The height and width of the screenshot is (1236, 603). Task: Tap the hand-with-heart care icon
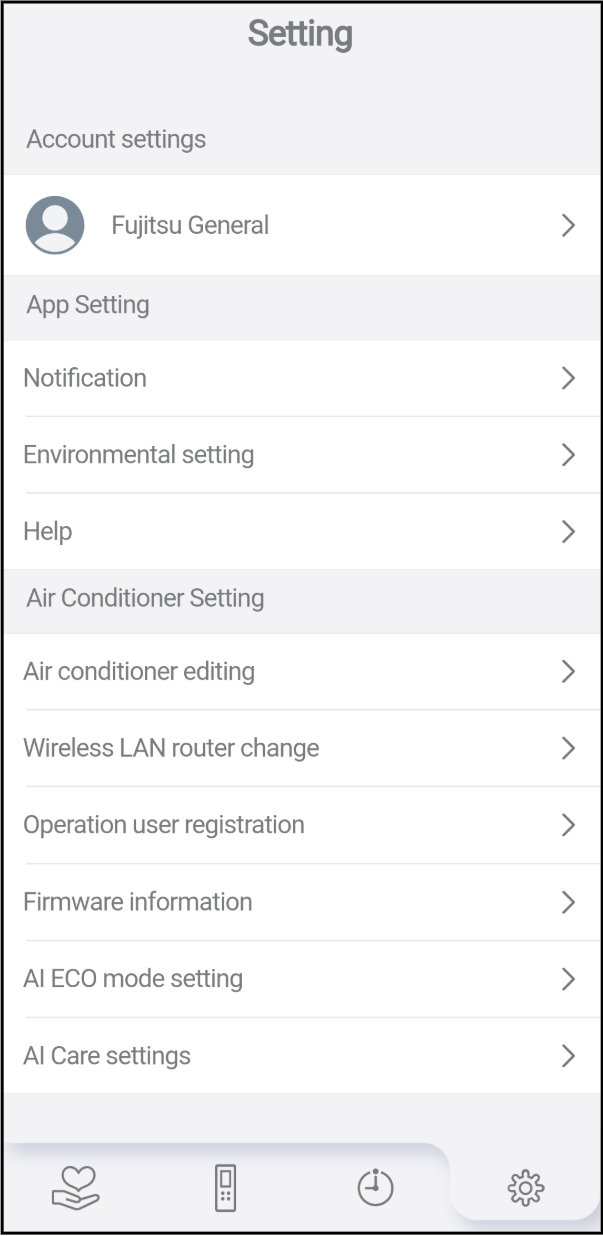76,1187
